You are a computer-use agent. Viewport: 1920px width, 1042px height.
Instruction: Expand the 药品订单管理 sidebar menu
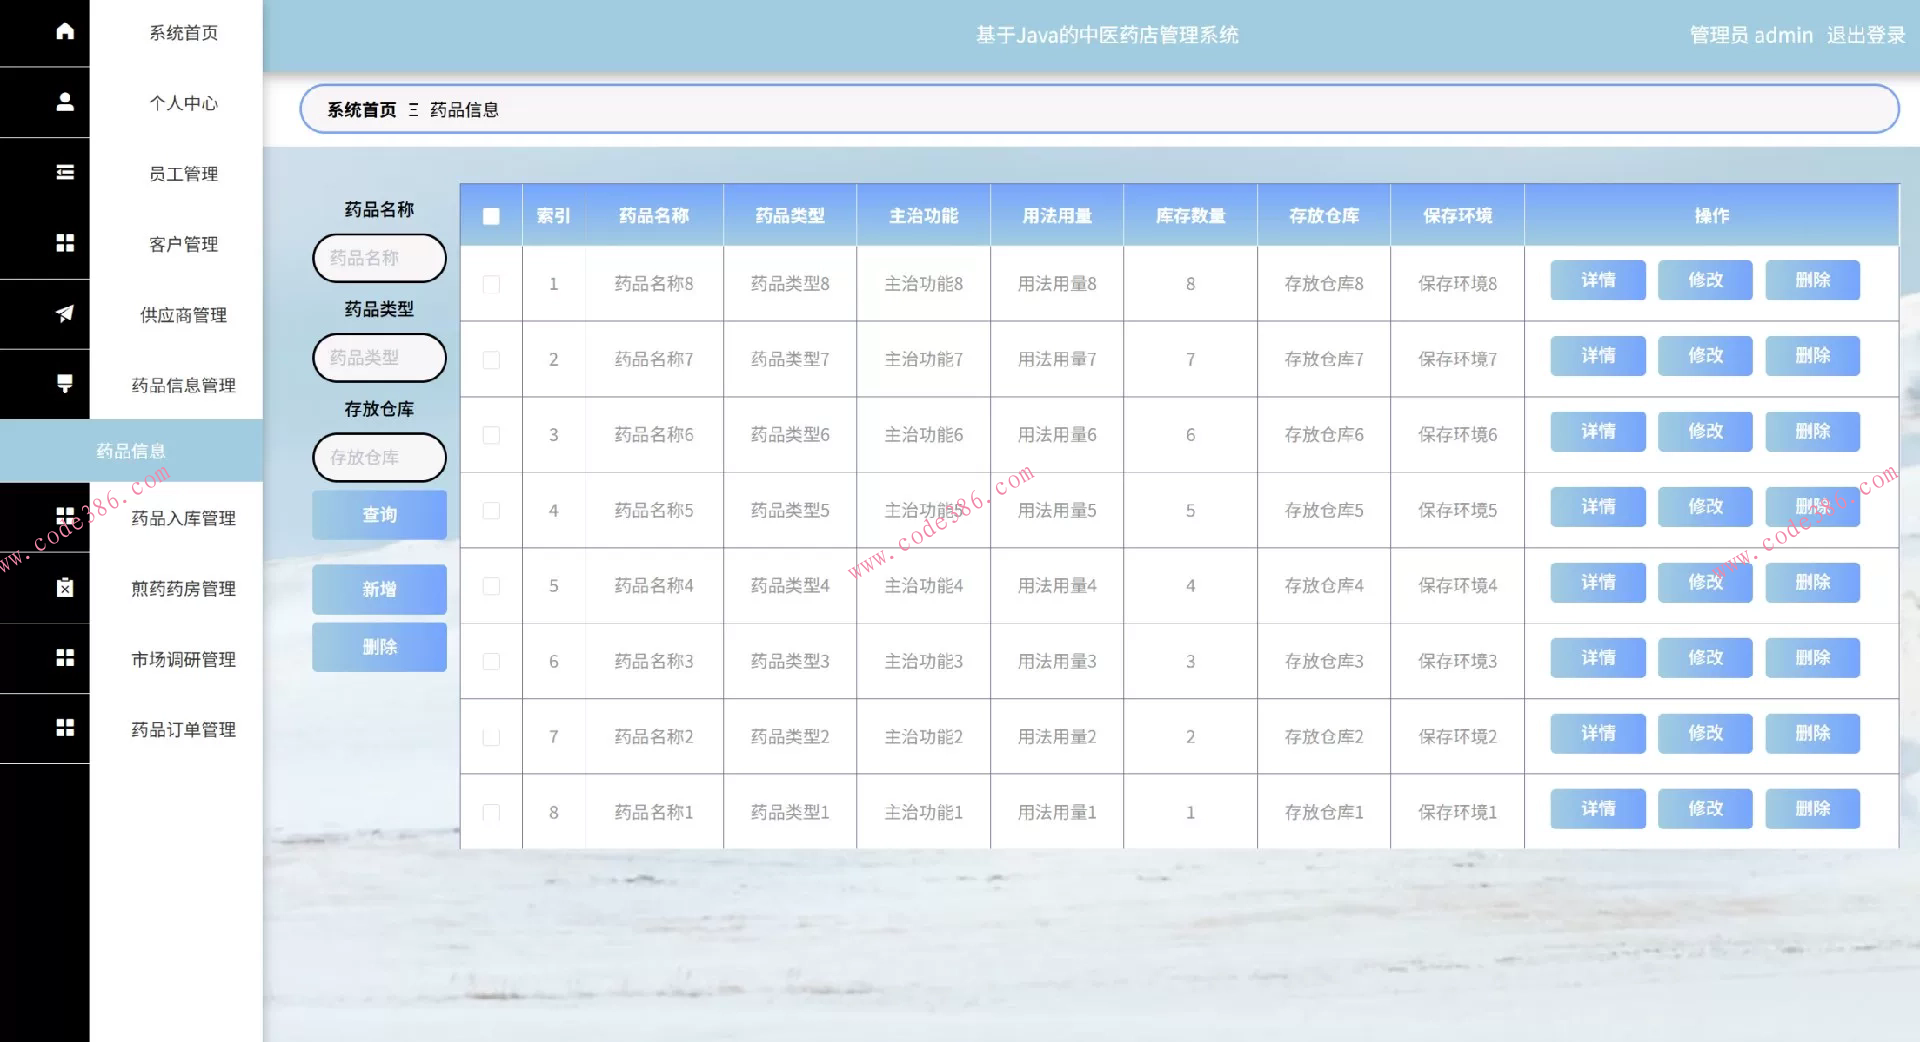point(183,730)
